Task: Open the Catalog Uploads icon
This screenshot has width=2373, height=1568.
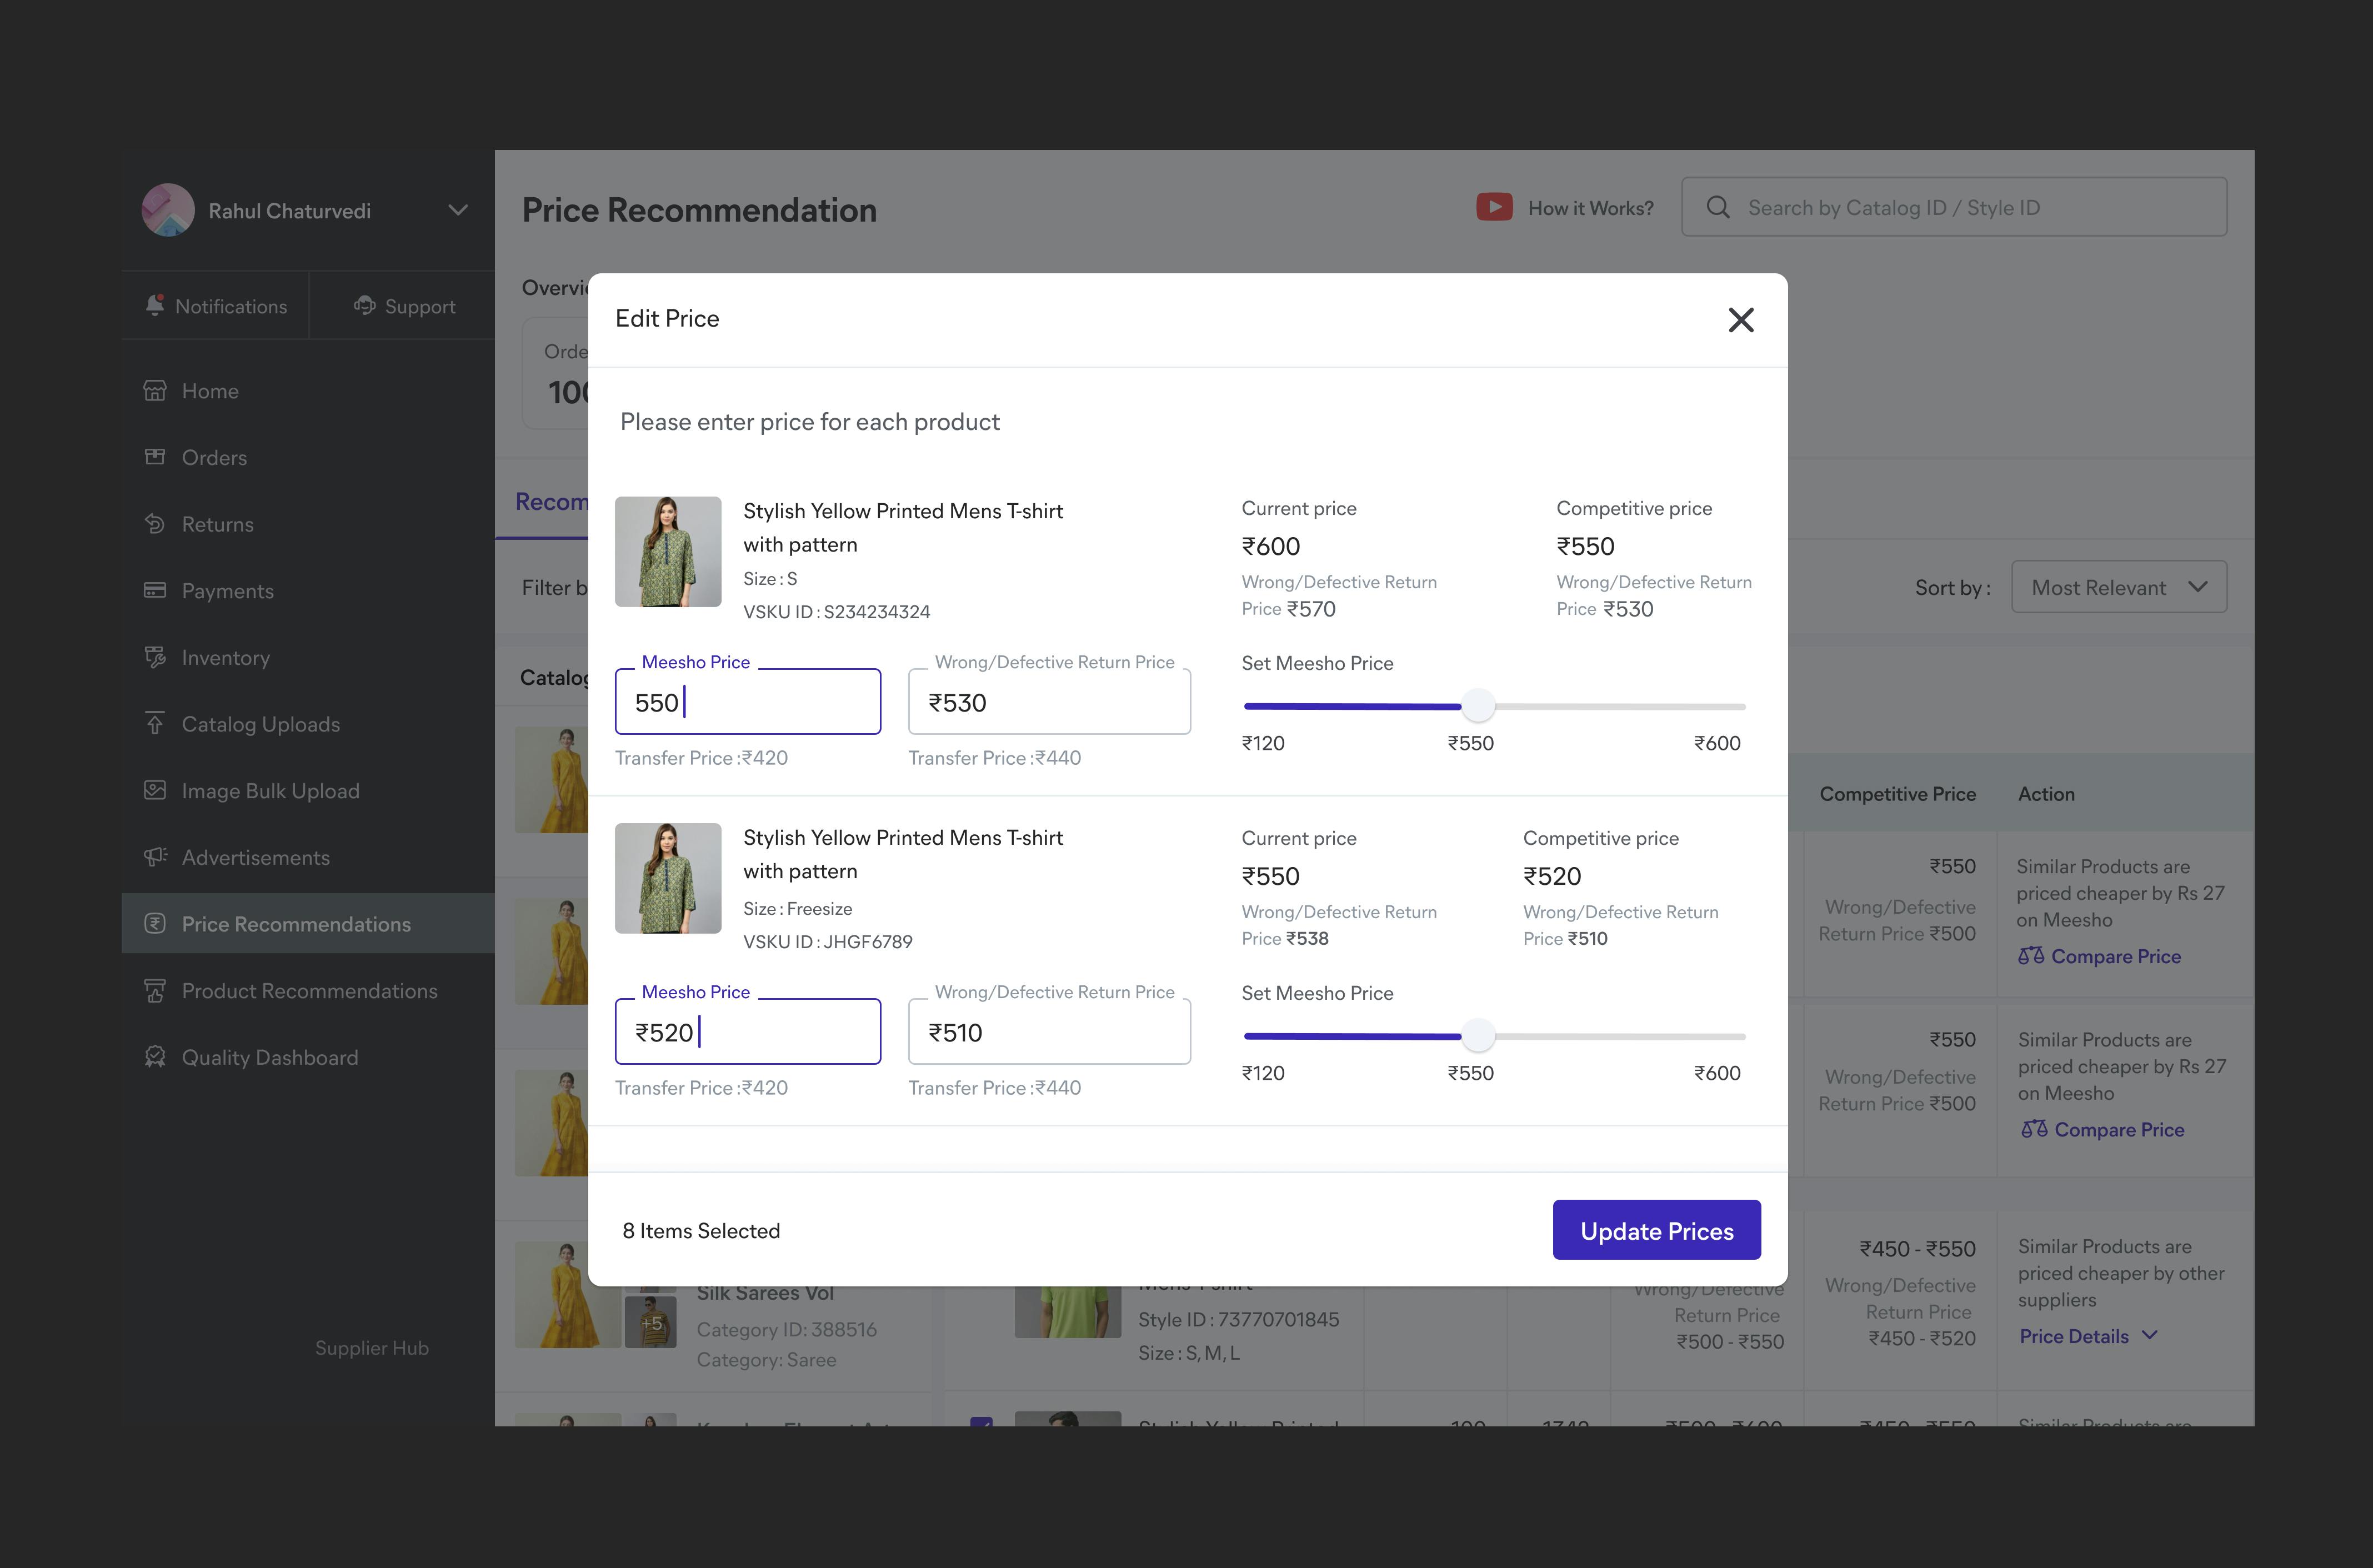Action: click(155, 723)
